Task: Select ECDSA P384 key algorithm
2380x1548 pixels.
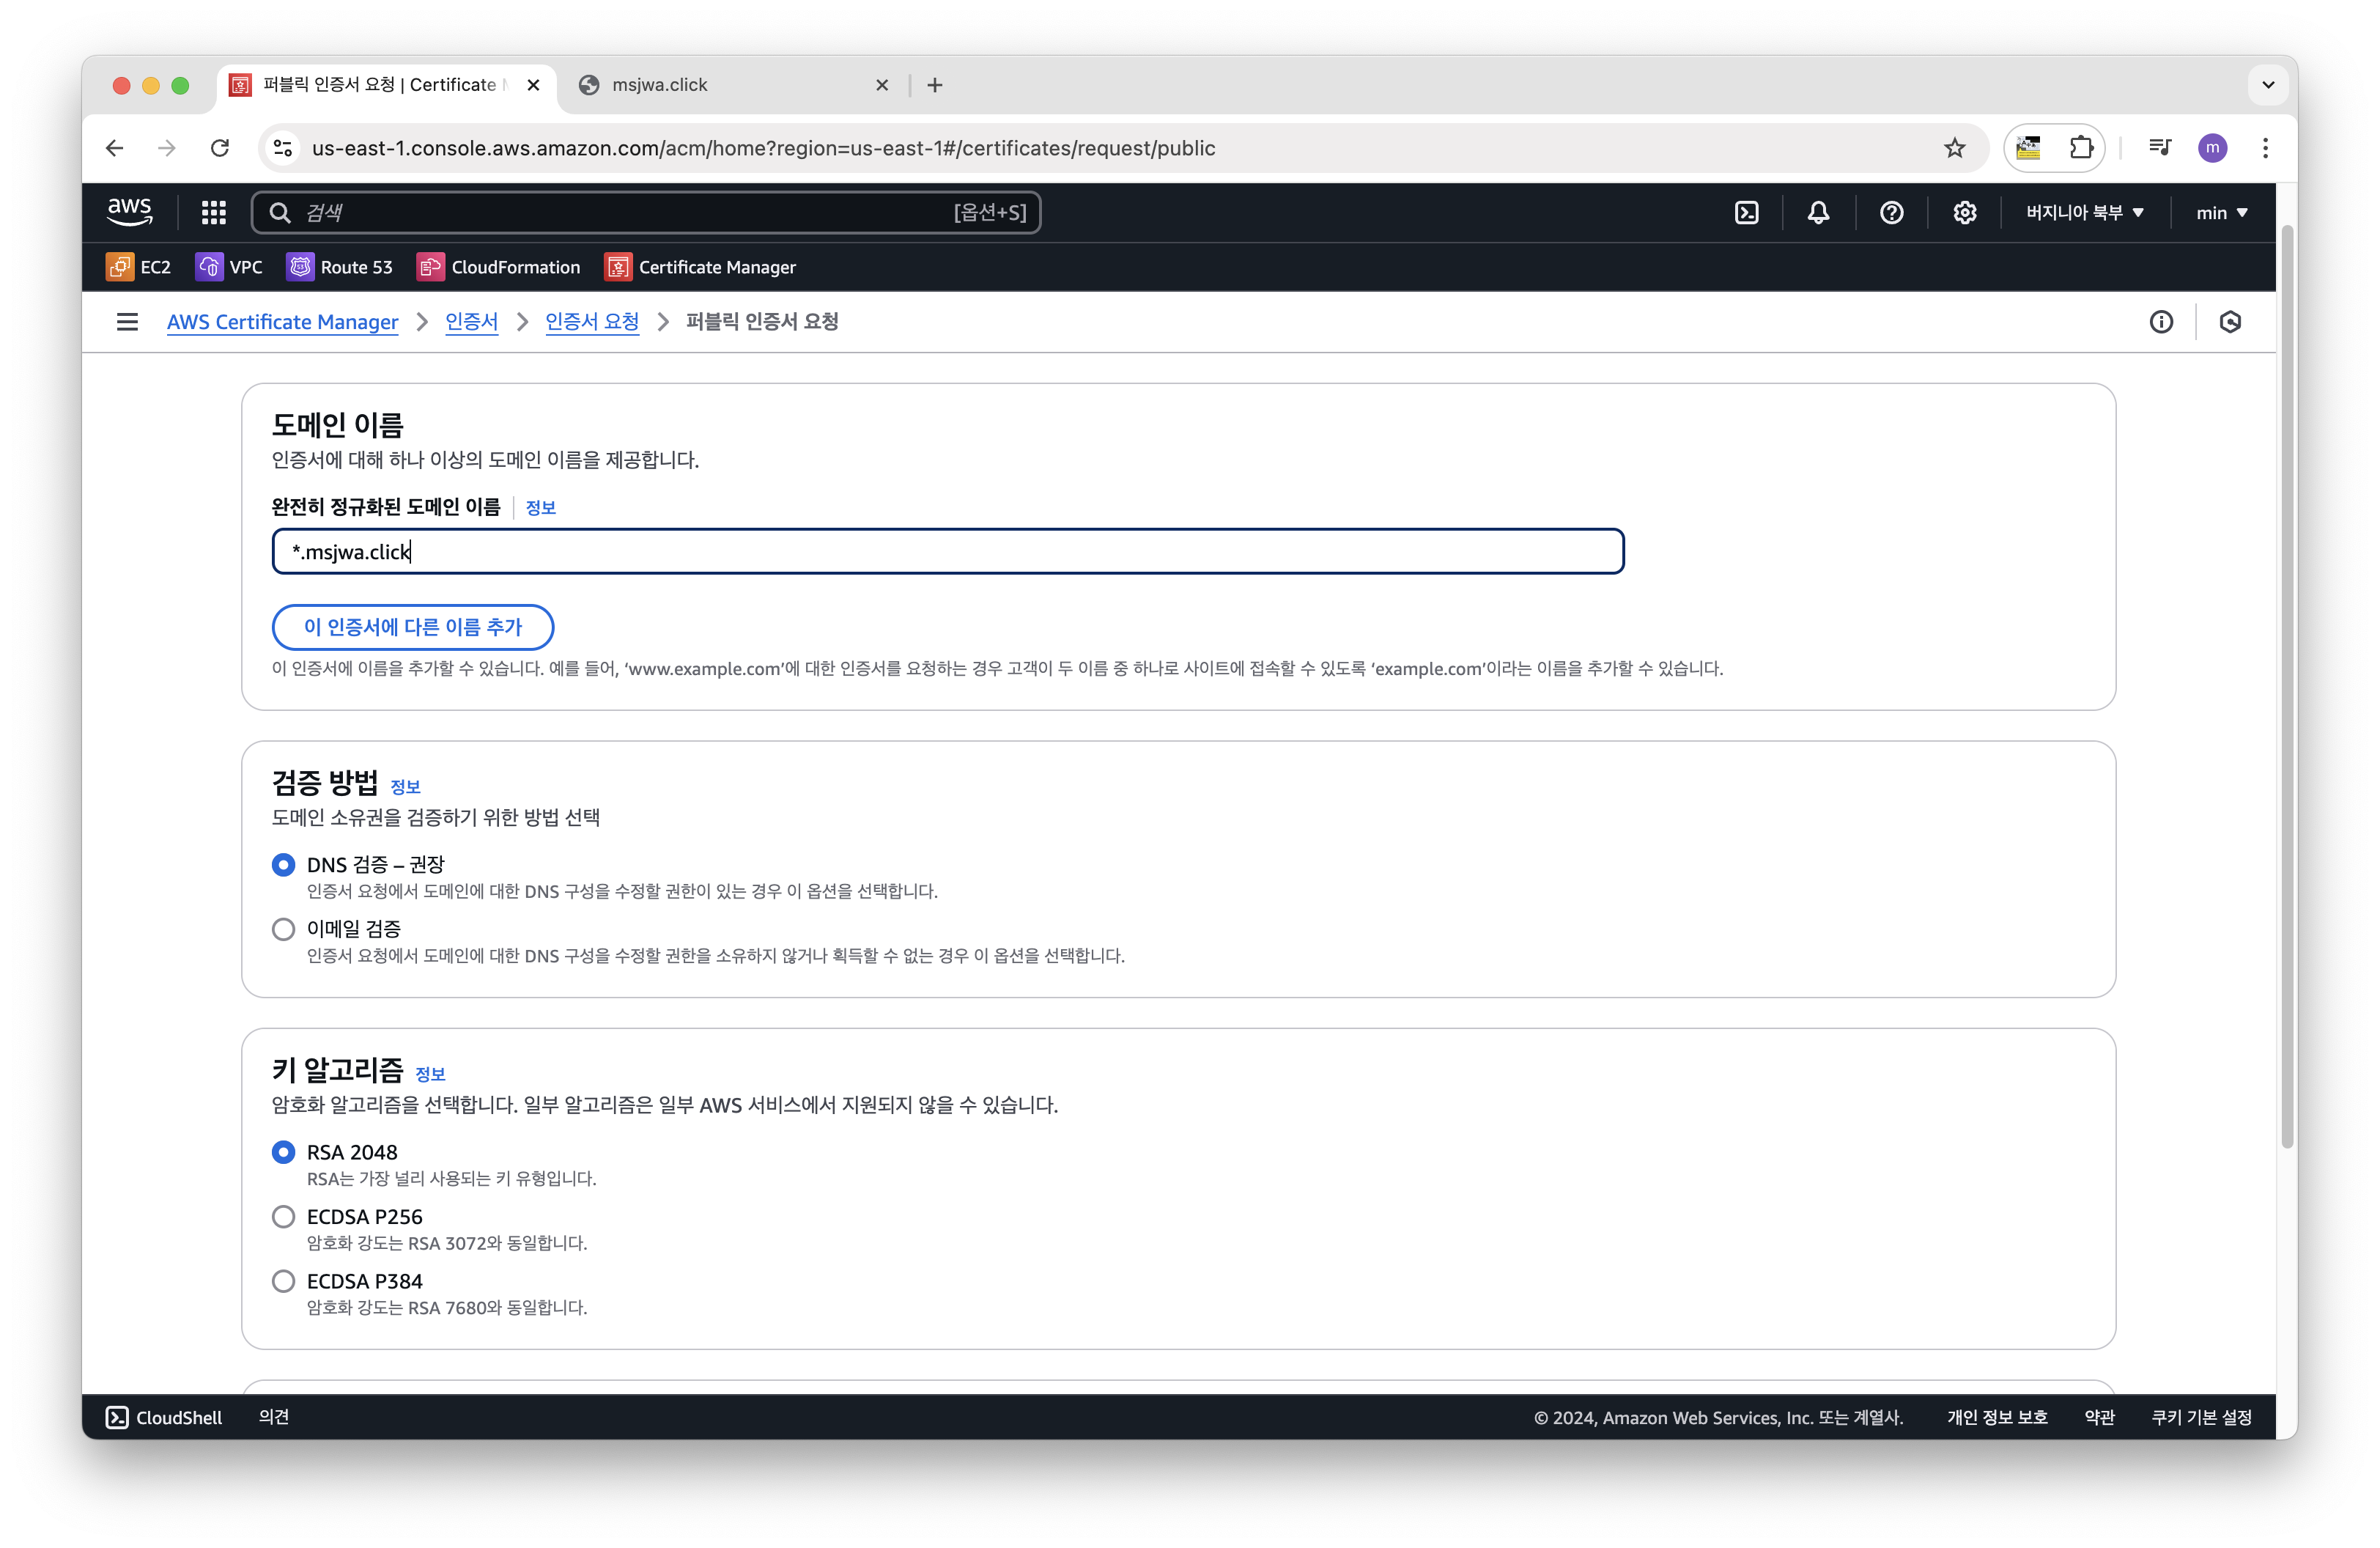Action: [x=284, y=1281]
